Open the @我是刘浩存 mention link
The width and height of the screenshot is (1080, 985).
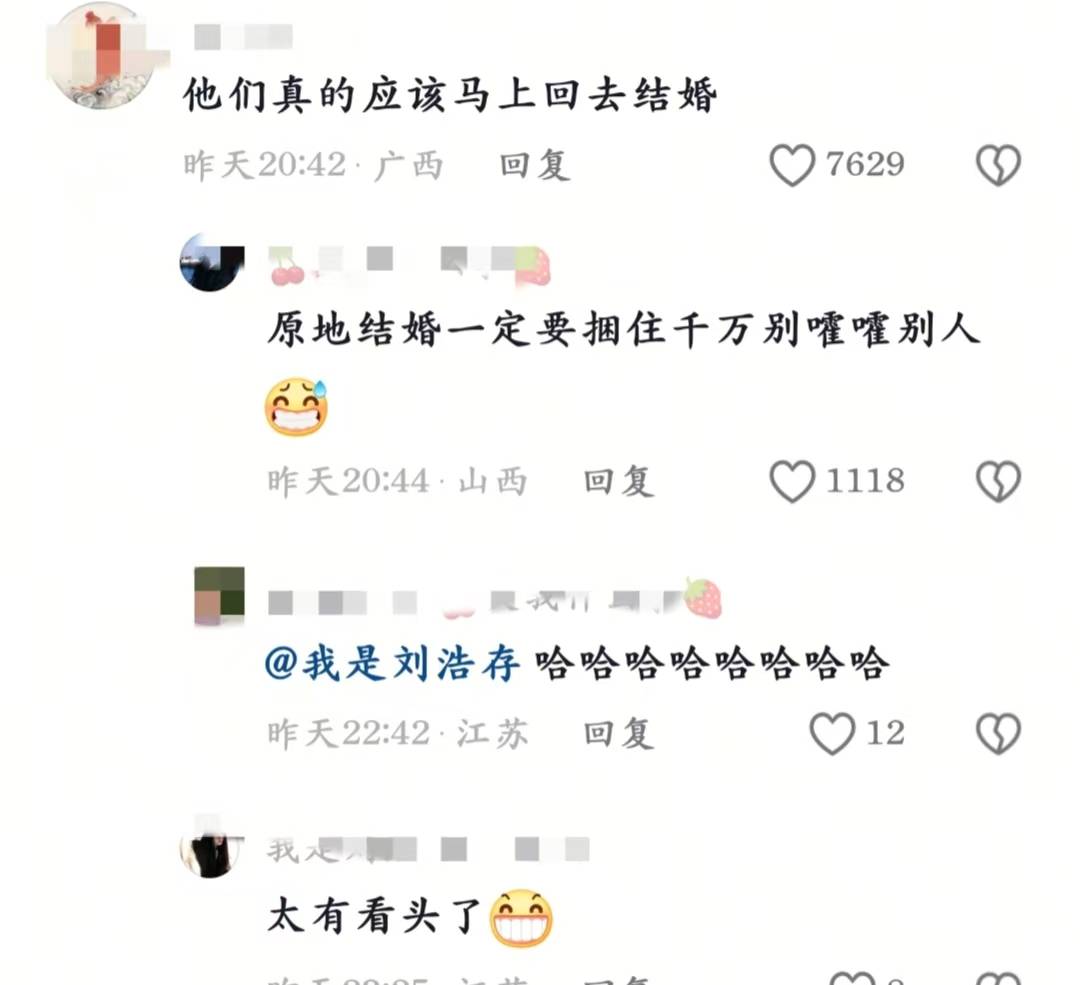click(x=392, y=664)
